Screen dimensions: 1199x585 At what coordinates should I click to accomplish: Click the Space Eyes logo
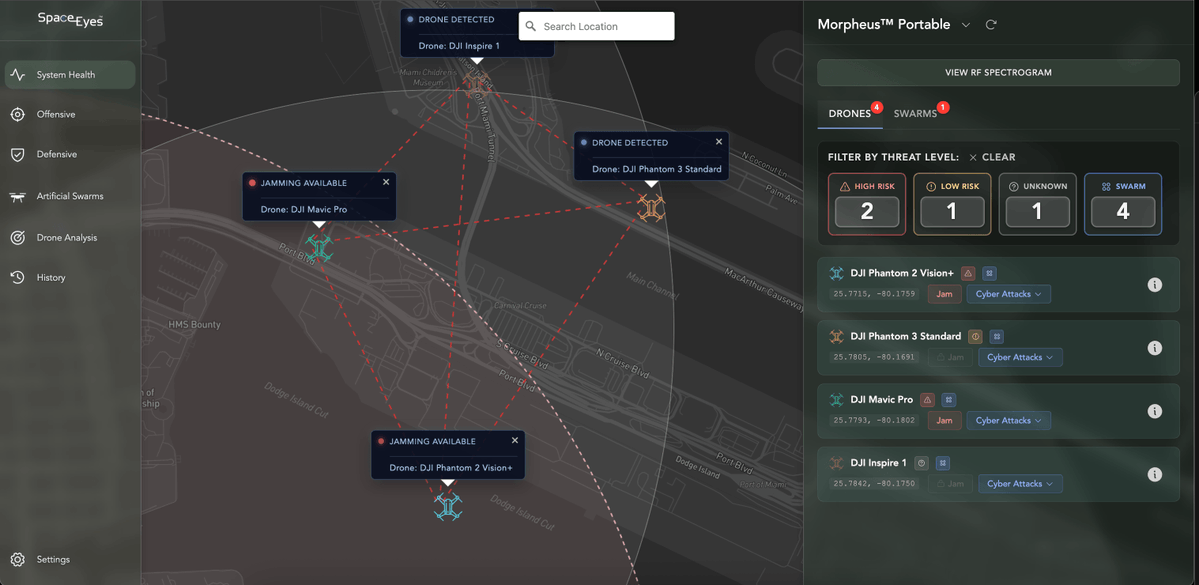coord(70,20)
